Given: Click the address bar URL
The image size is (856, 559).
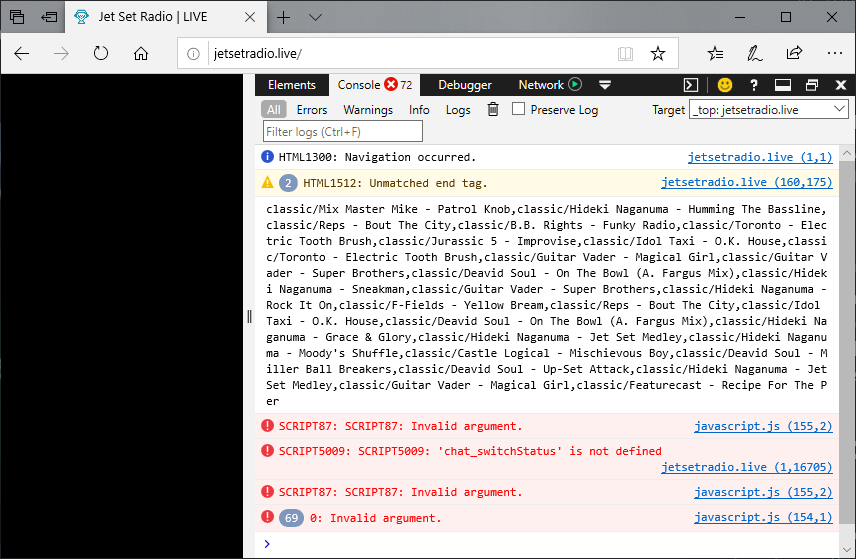Looking at the screenshot, I should (x=258, y=53).
